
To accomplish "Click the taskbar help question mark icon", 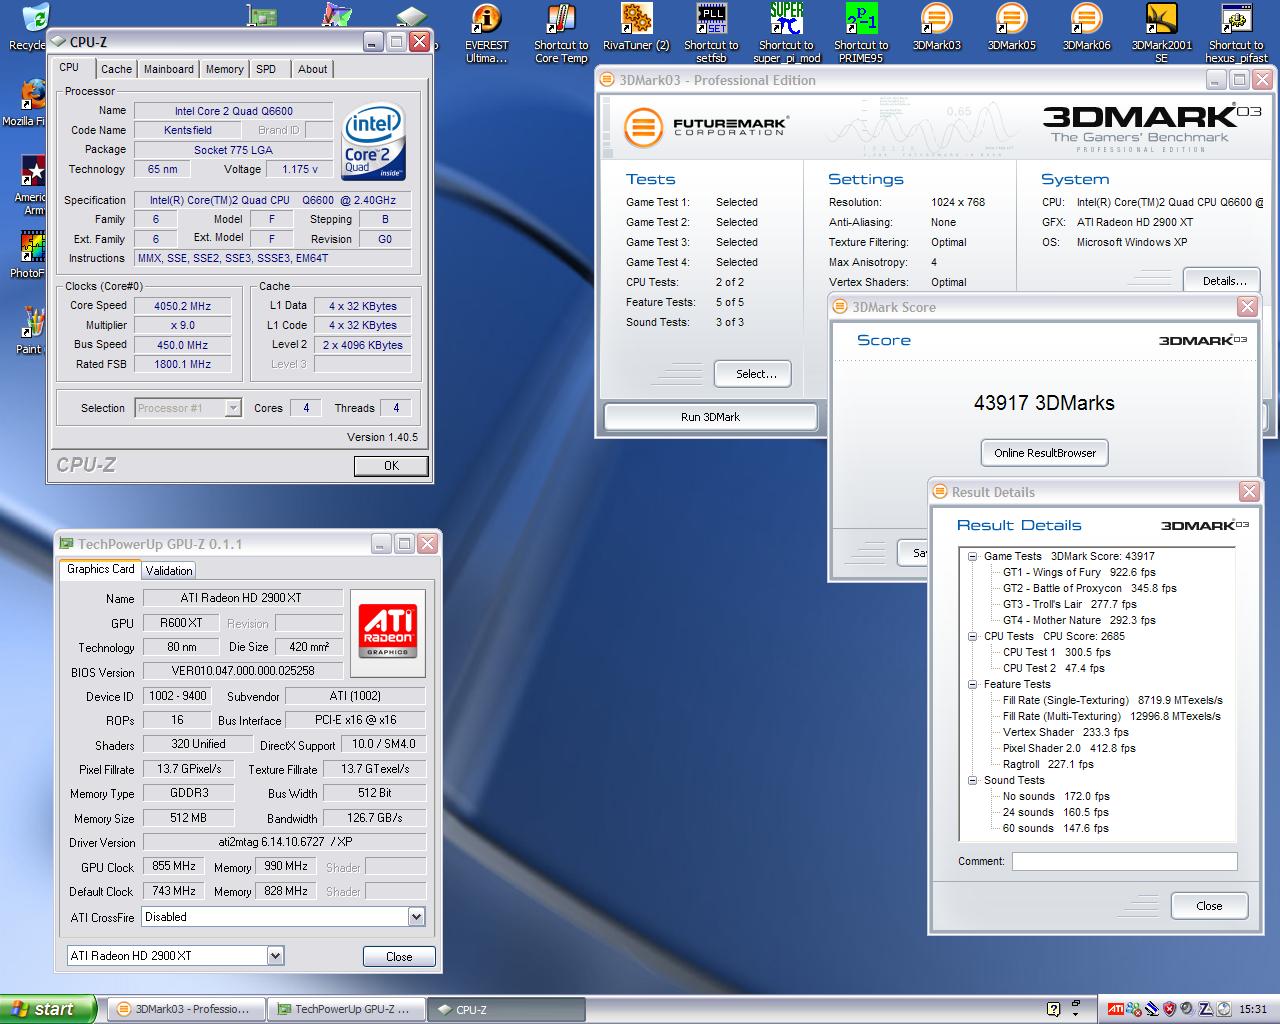I will coord(1053,1009).
